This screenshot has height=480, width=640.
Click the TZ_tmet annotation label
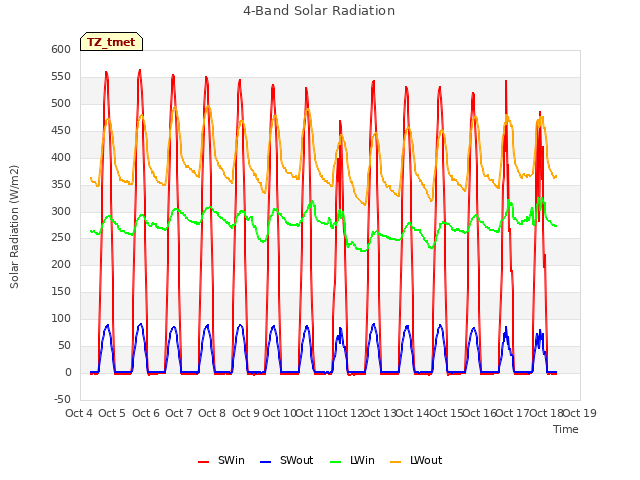coord(111,42)
